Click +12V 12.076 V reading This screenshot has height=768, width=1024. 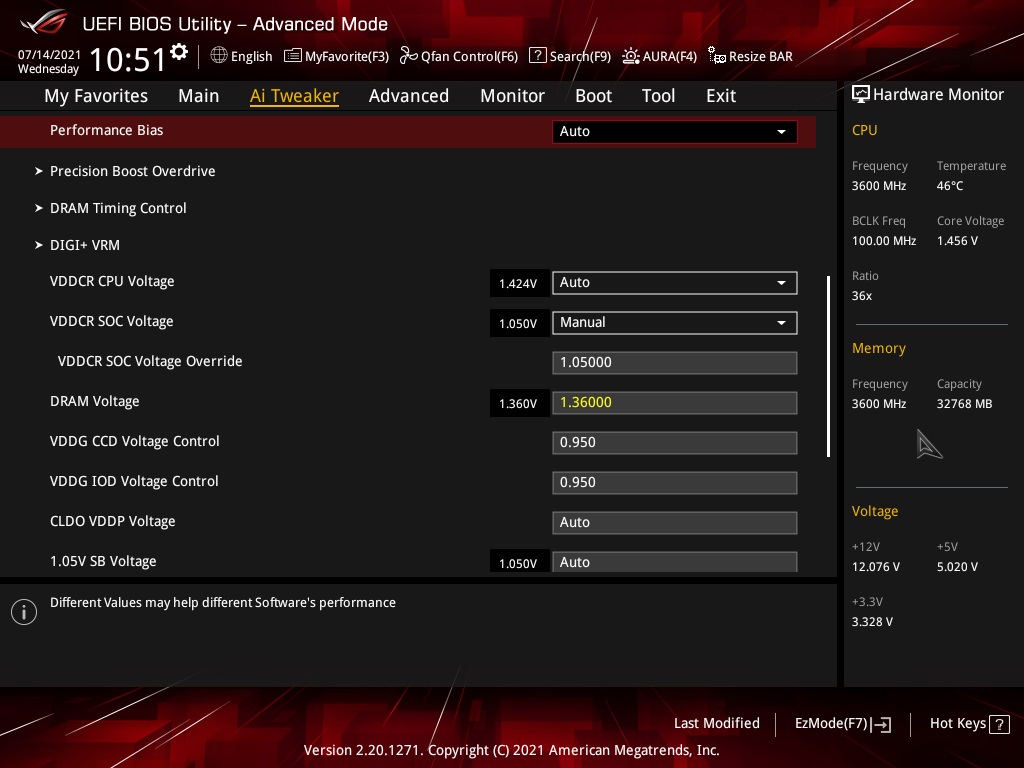(x=876, y=567)
